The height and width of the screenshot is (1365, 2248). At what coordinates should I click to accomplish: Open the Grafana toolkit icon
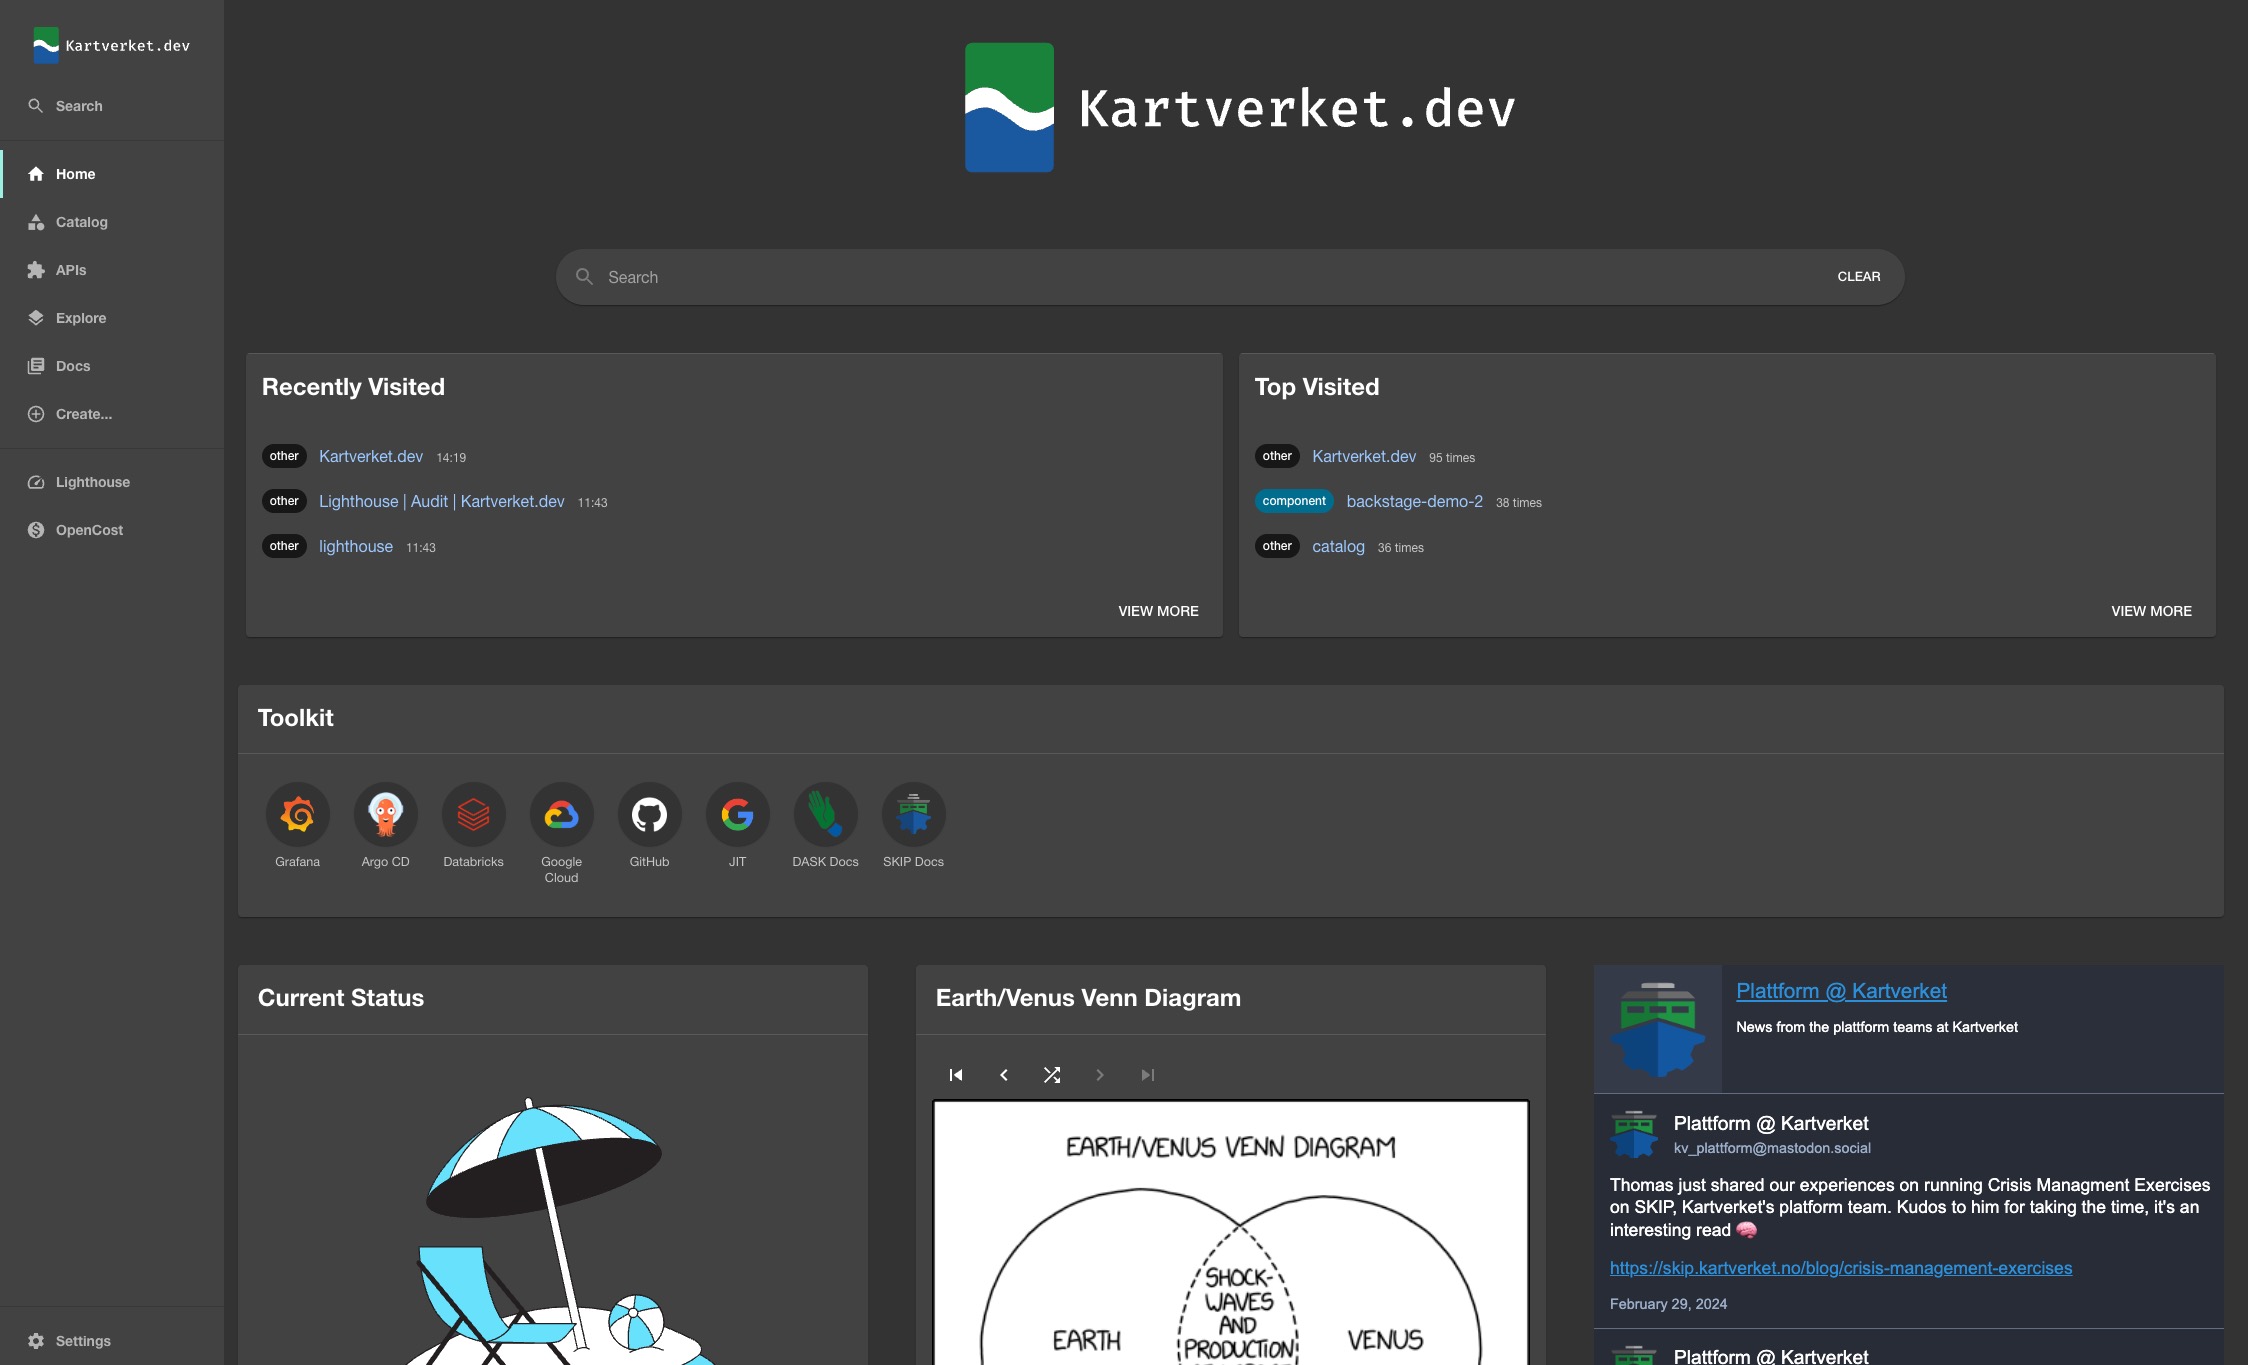tap(297, 814)
